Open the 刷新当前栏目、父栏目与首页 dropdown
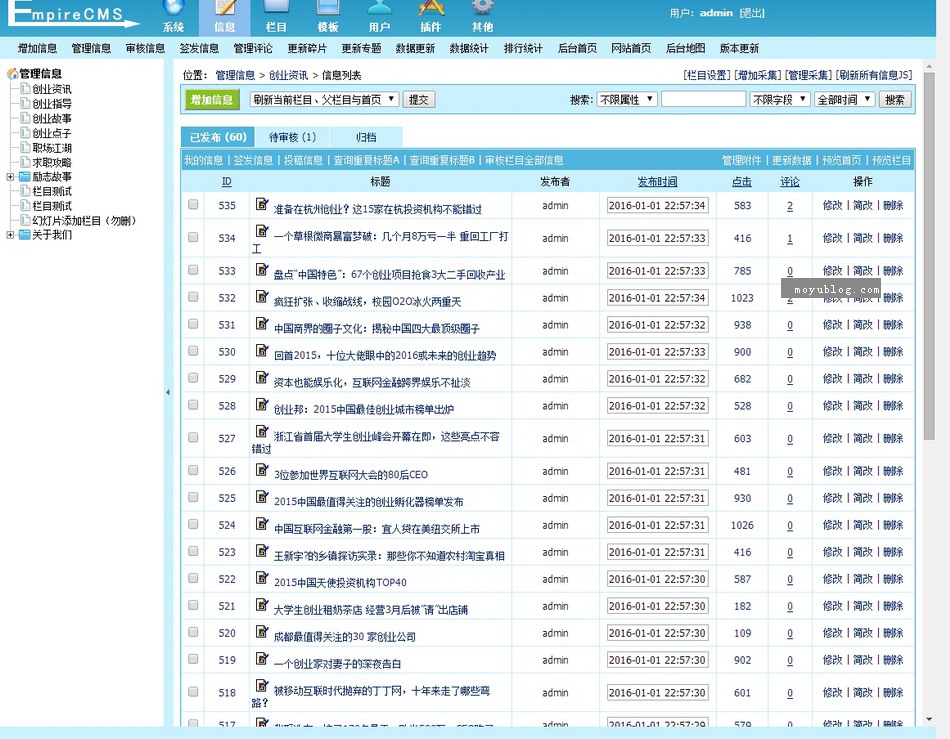Screen dimensions: 950x739 [x=324, y=99]
